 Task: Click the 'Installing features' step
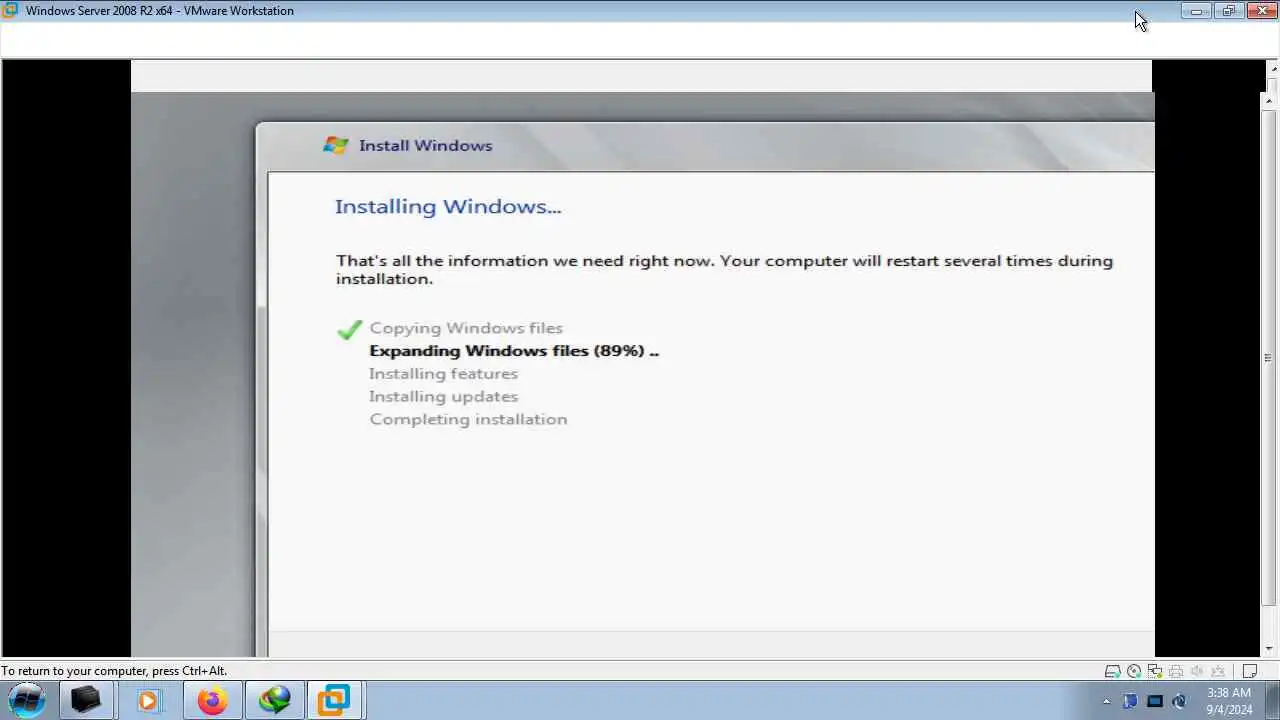443,374
